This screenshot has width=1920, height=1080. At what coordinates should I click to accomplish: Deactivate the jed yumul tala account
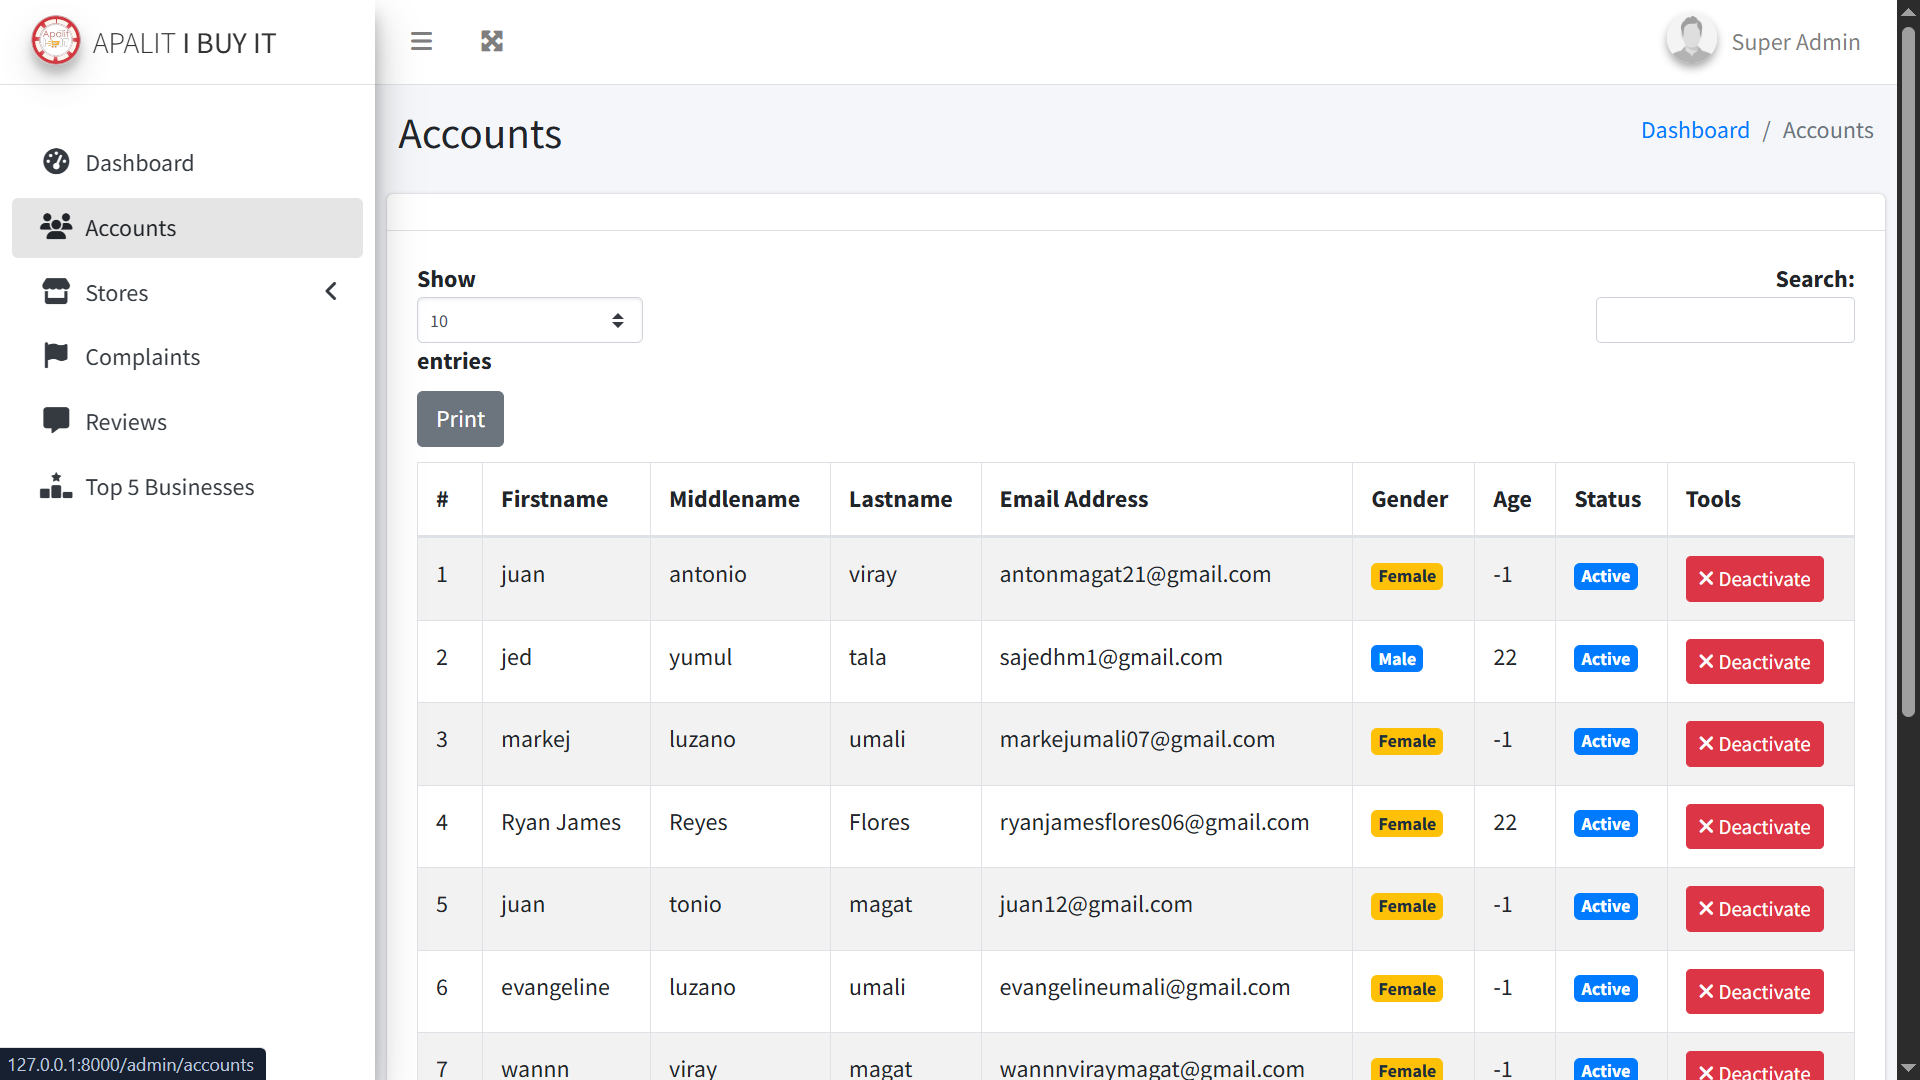1754,662
